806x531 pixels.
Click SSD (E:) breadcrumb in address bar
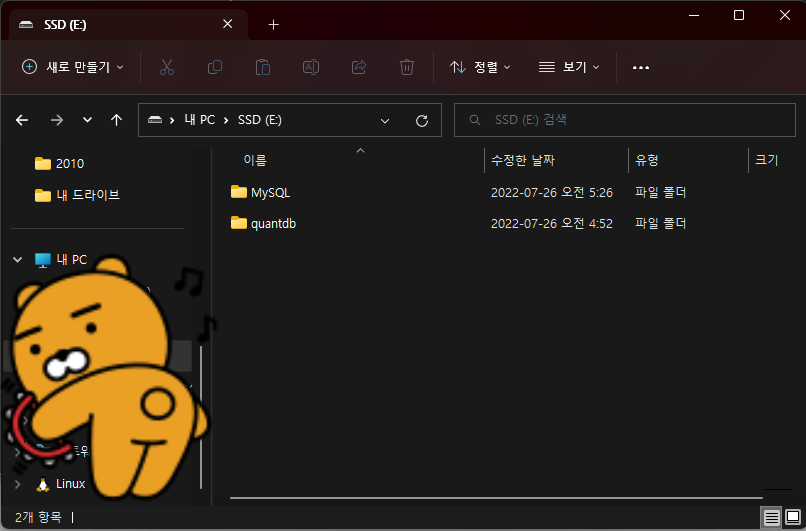[x=260, y=120]
